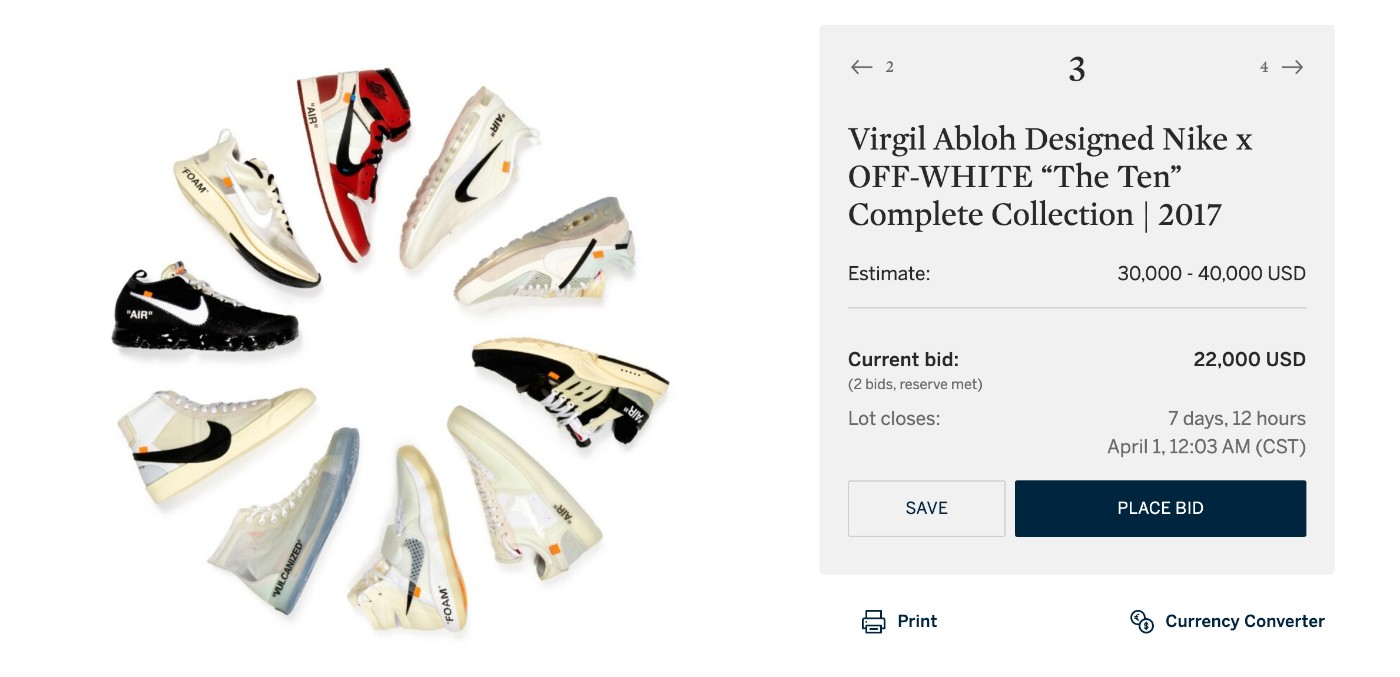Click the left arrow to previous lot
The image size is (1400, 677).
861,67
